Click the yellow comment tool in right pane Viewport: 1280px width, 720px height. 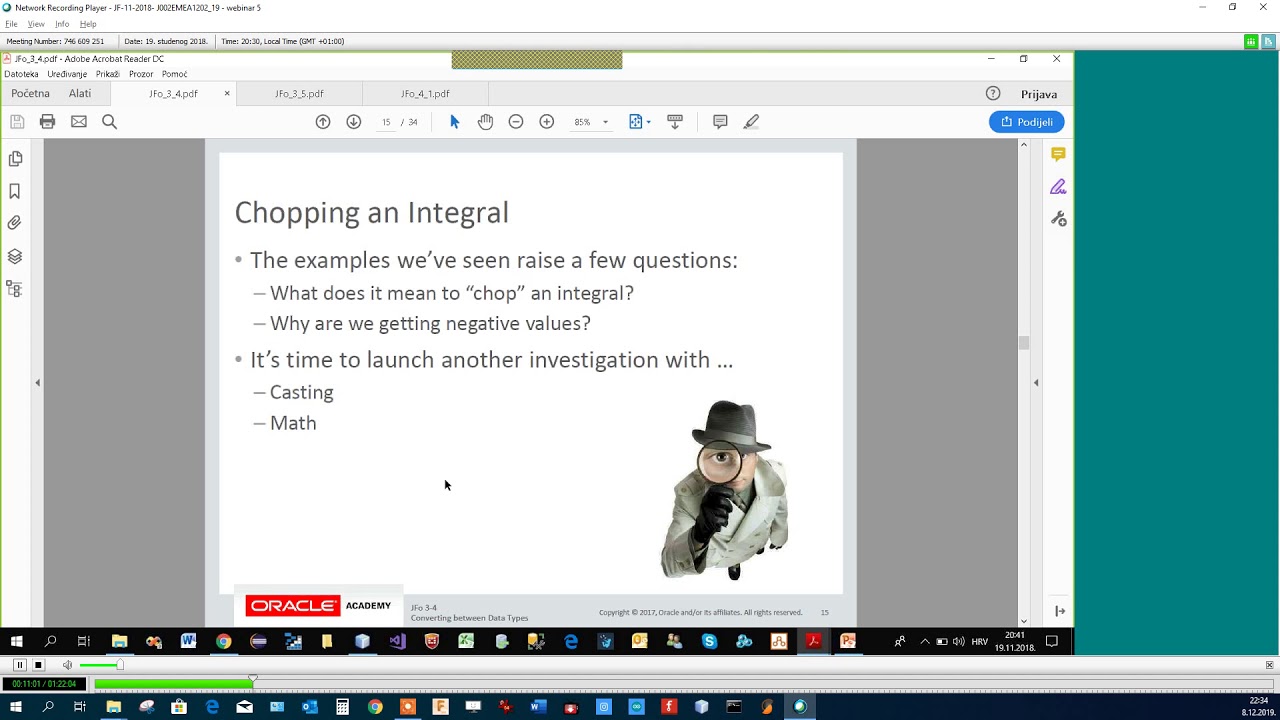1058,155
